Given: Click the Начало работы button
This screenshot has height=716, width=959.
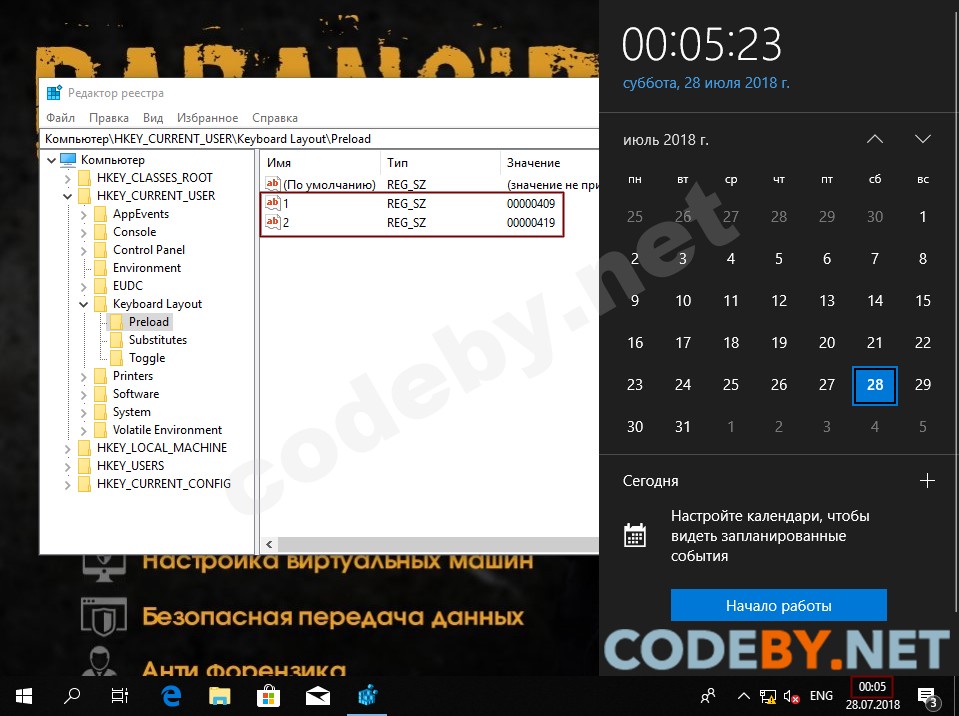Looking at the screenshot, I should coord(779,605).
